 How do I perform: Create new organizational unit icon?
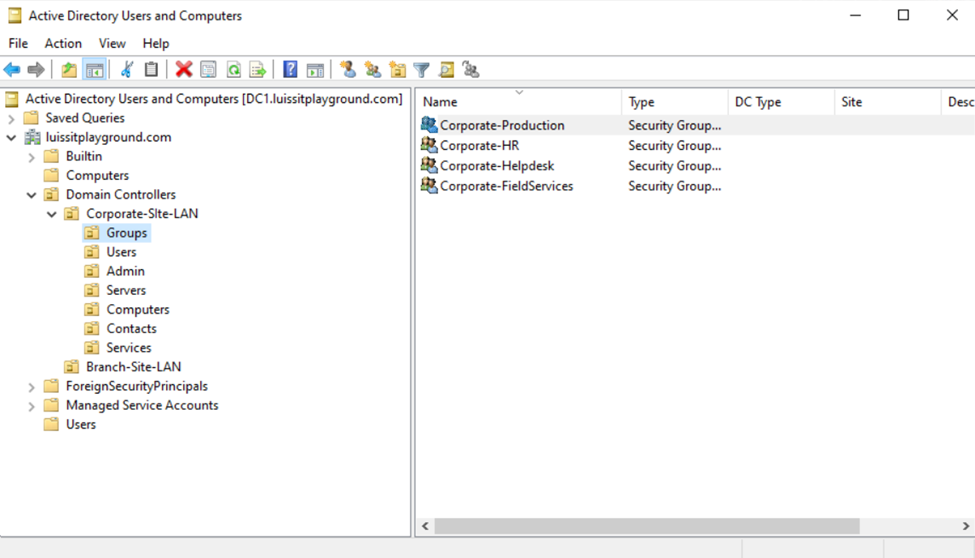(x=397, y=70)
